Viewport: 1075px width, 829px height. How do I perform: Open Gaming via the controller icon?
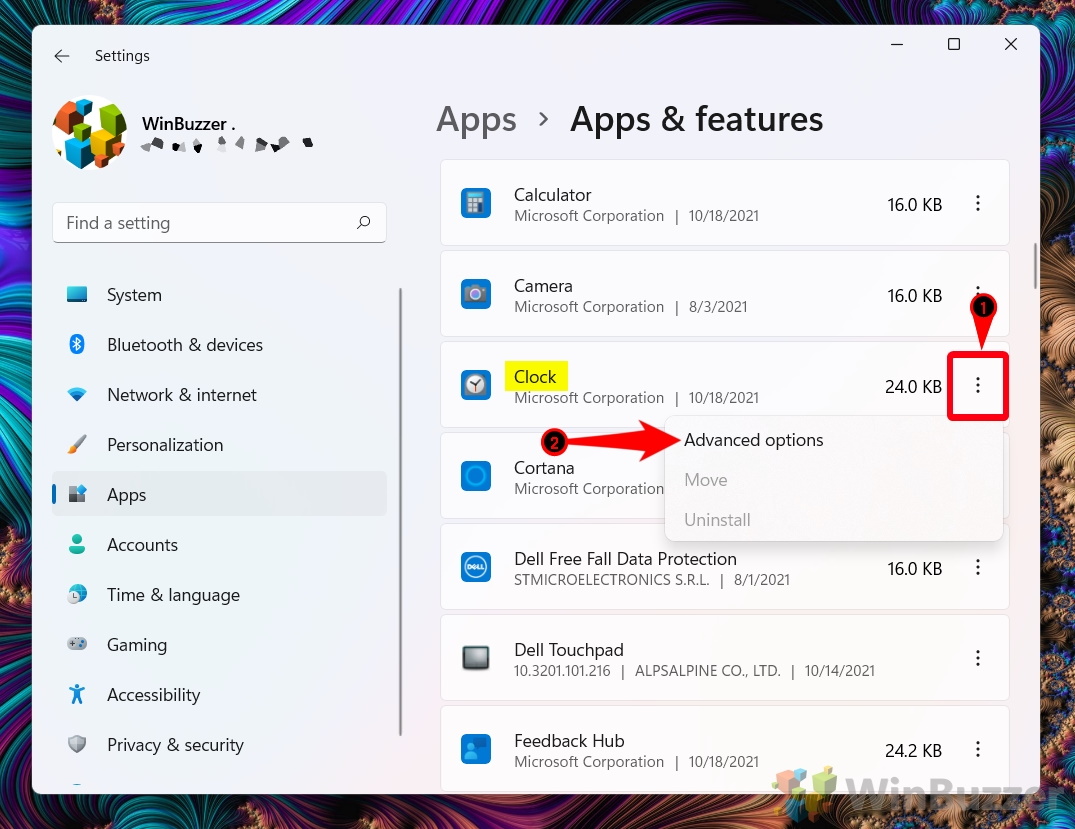pos(77,644)
